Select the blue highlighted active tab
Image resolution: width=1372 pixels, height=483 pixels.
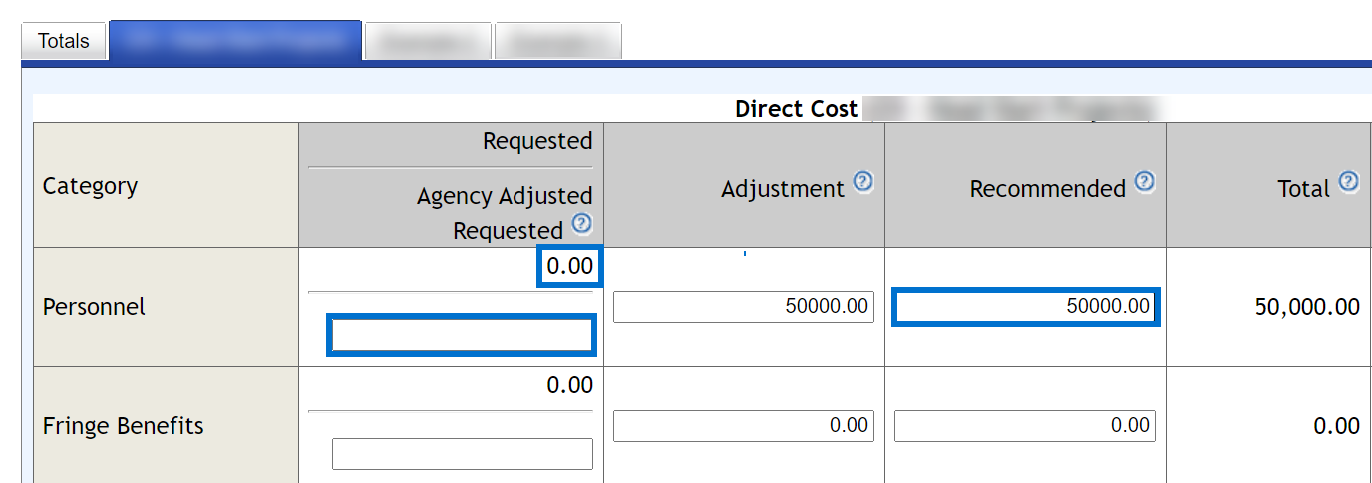click(235, 41)
